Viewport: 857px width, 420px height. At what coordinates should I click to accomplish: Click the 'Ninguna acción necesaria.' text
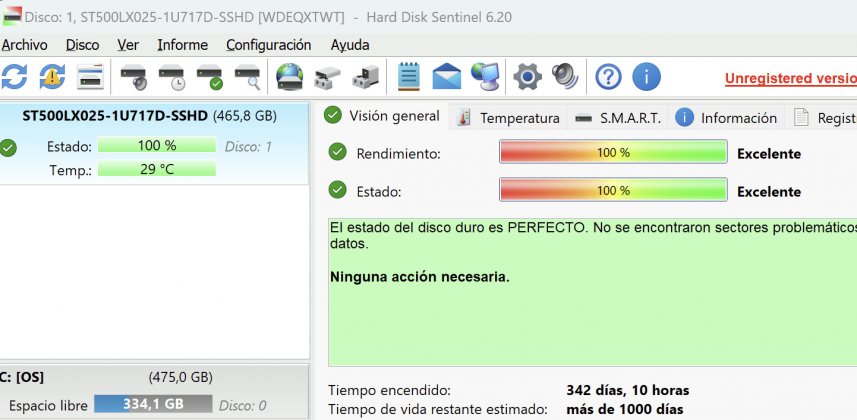[420, 277]
